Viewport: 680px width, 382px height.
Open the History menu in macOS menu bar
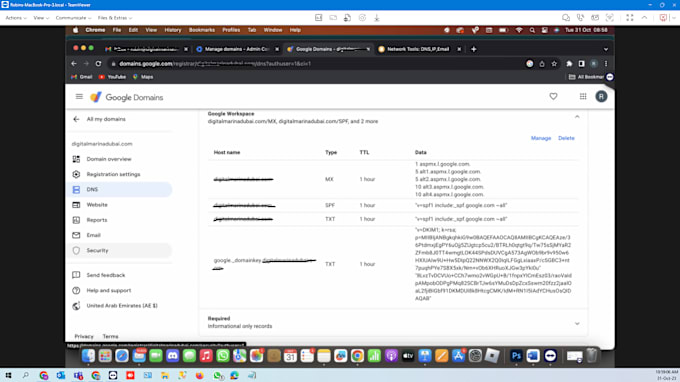[x=173, y=30]
